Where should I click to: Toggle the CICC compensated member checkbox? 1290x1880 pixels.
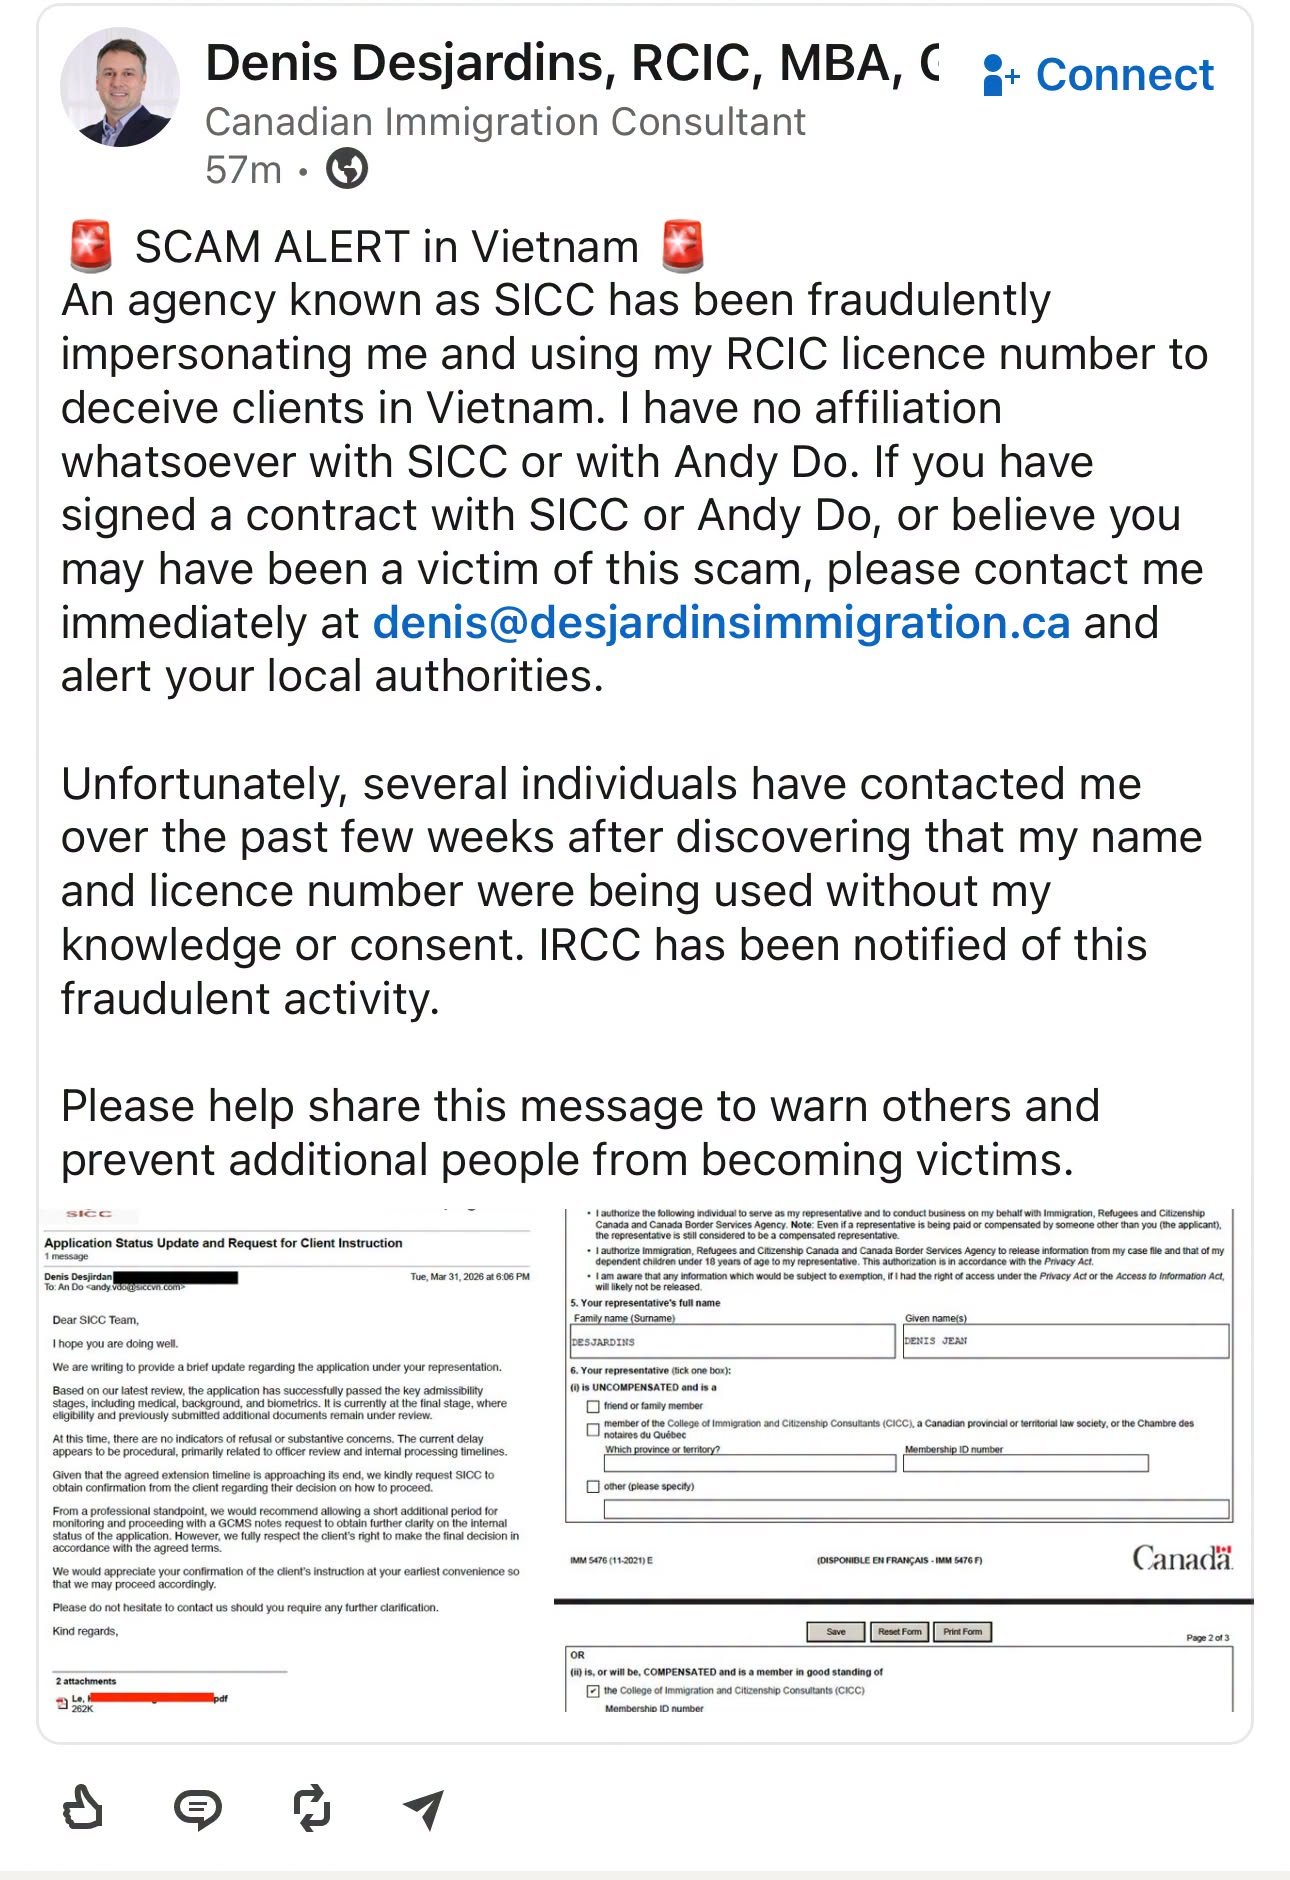(593, 1691)
